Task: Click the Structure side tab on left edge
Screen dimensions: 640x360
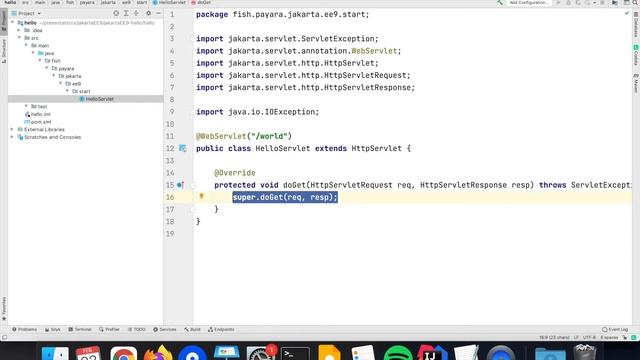Action: tap(4, 51)
